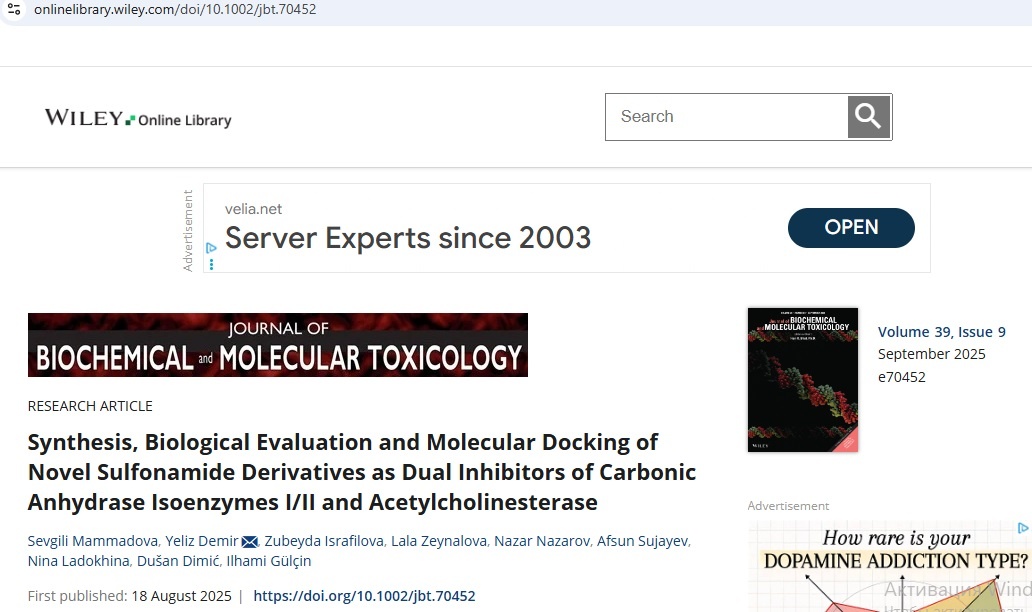Image resolution: width=1032 pixels, height=612 pixels.
Task: Open author Sevgili Mammadova's details
Action: [92, 541]
